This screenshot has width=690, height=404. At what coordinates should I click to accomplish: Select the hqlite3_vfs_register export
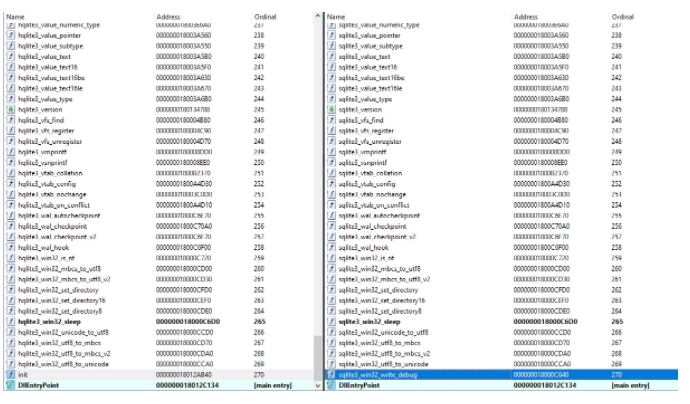pyautogui.click(x=158, y=131)
